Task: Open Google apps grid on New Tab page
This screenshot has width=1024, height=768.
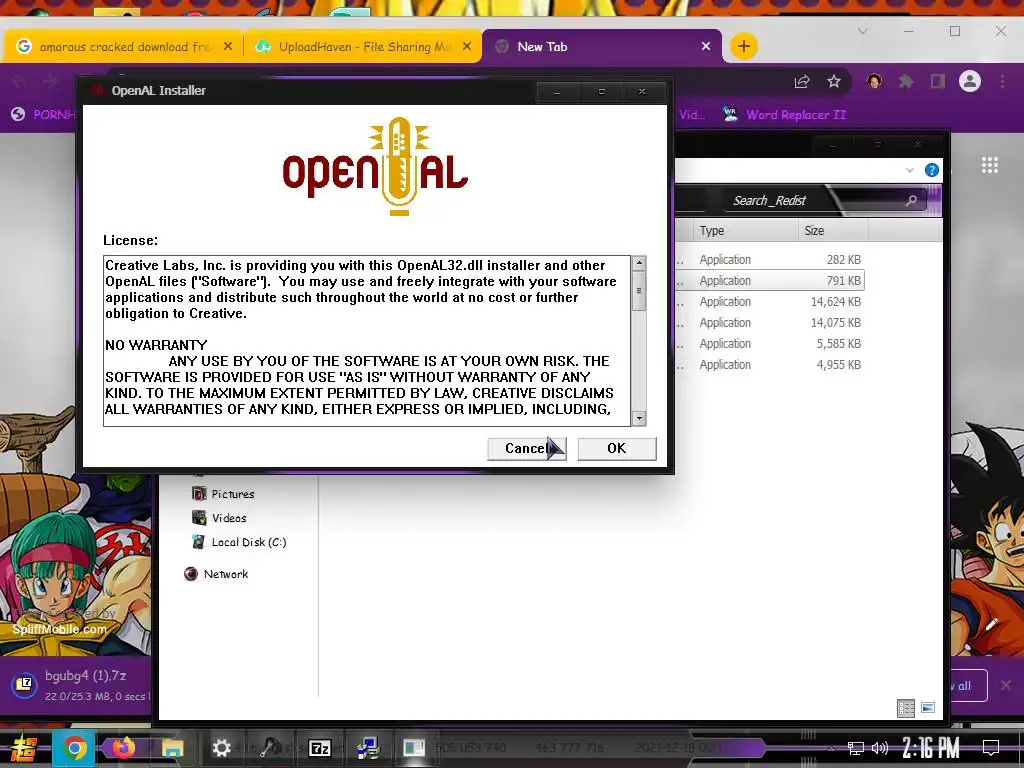Action: click(989, 165)
